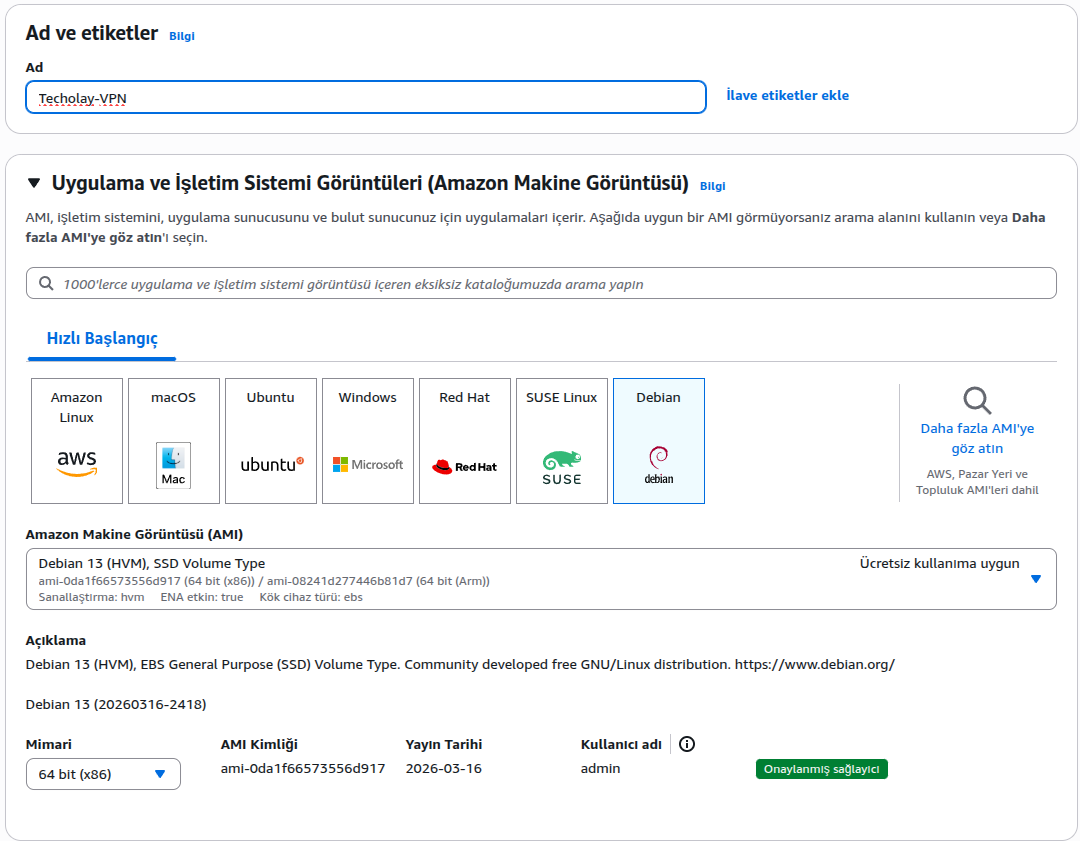The image size is (1080, 841).
Task: Open Bilgi link next to Ad ve etiketler
Action: coord(182,36)
